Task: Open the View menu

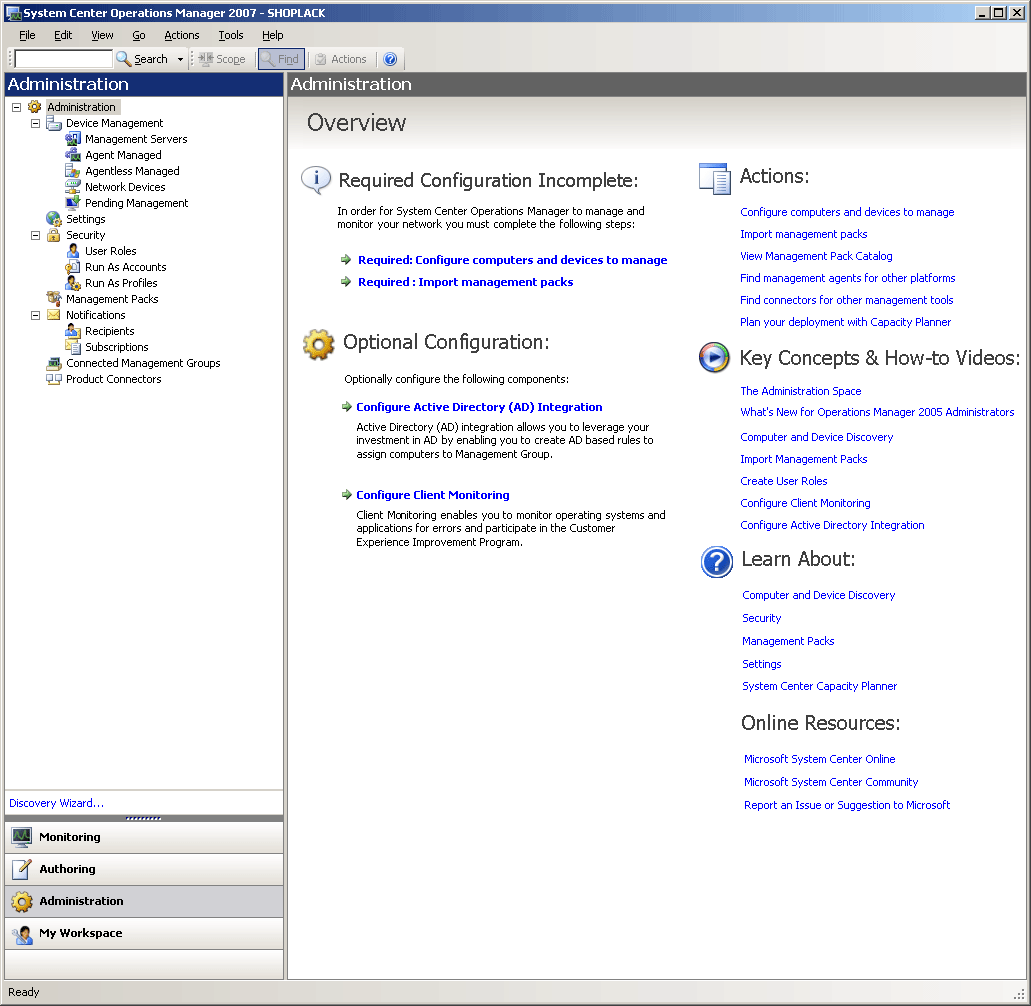Action: pos(102,35)
